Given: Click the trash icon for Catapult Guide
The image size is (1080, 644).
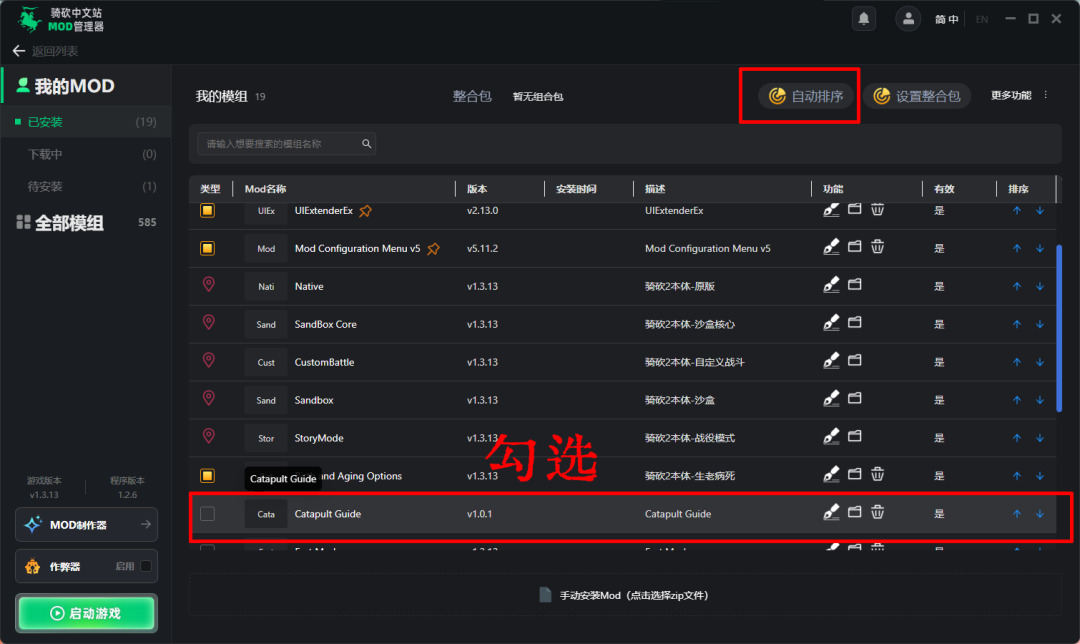Looking at the screenshot, I should pos(877,513).
